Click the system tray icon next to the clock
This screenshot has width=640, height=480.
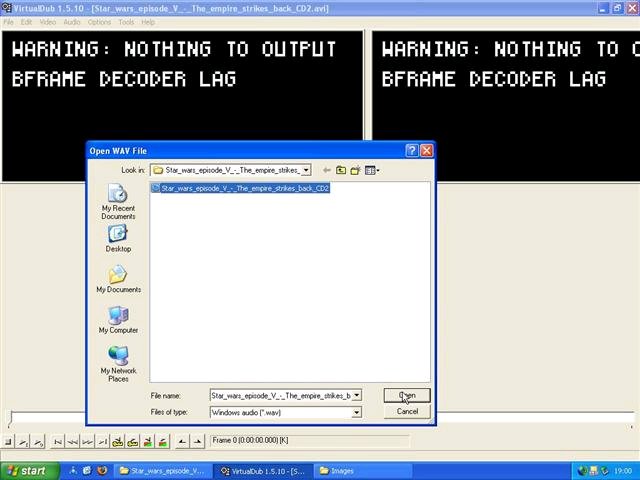point(604,471)
